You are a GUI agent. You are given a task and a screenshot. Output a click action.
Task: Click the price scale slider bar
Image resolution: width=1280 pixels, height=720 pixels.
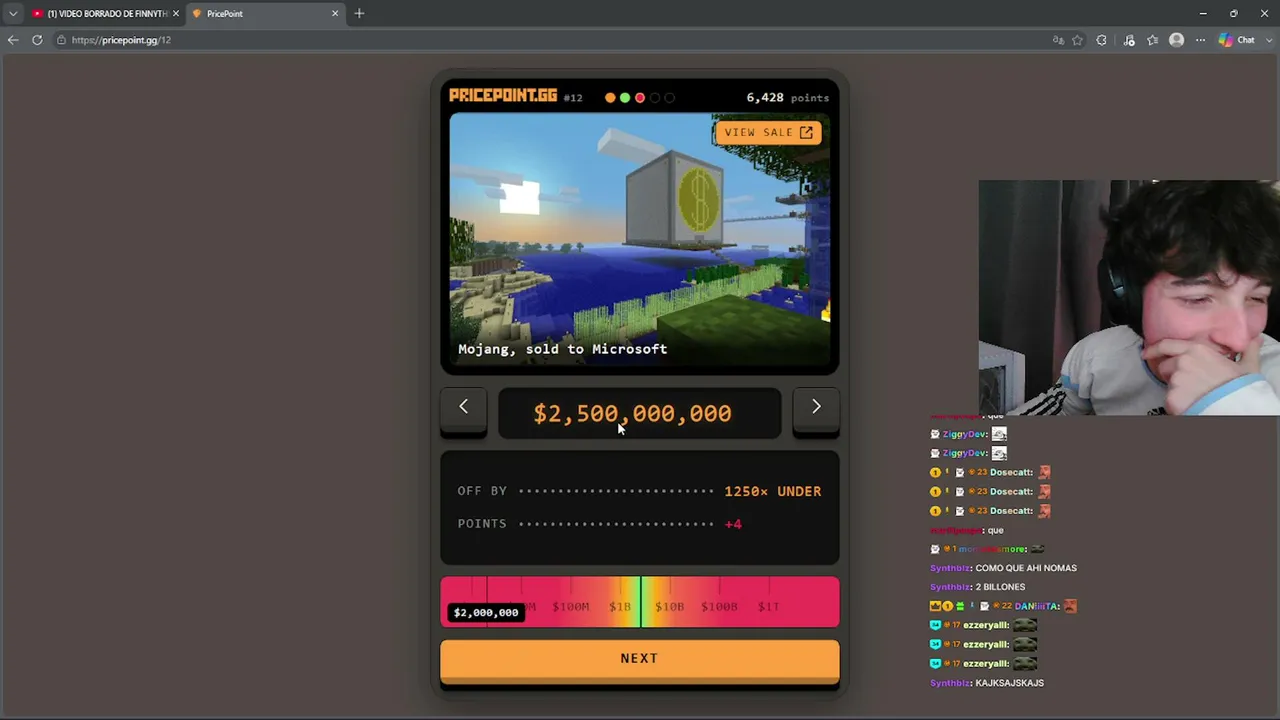click(x=639, y=601)
